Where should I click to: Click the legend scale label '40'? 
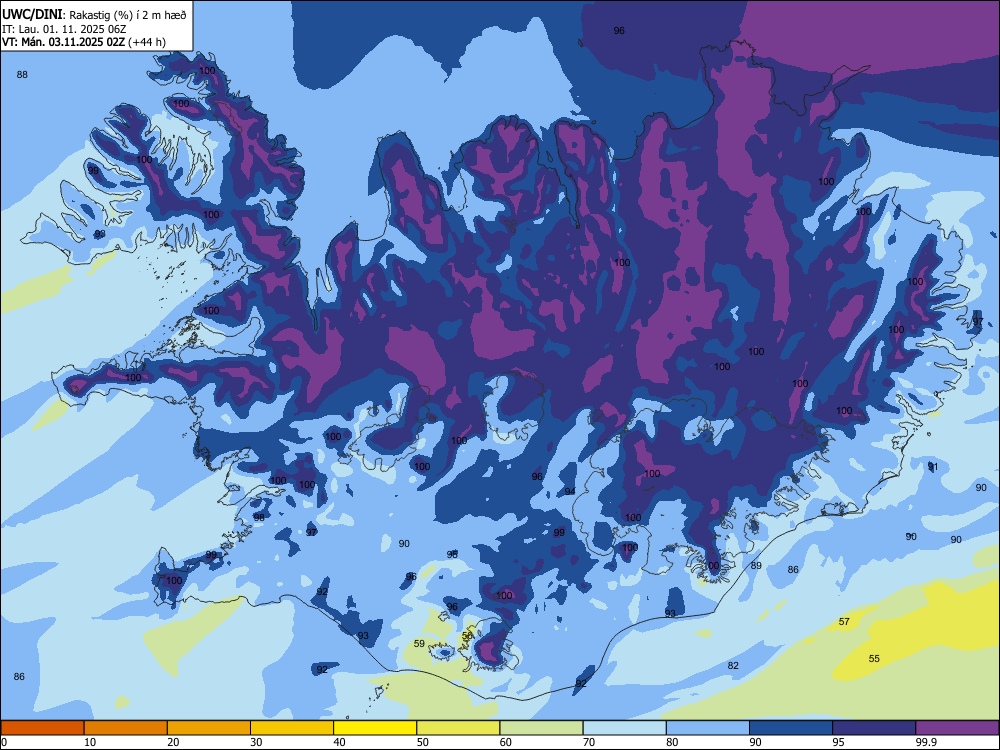coord(339,742)
